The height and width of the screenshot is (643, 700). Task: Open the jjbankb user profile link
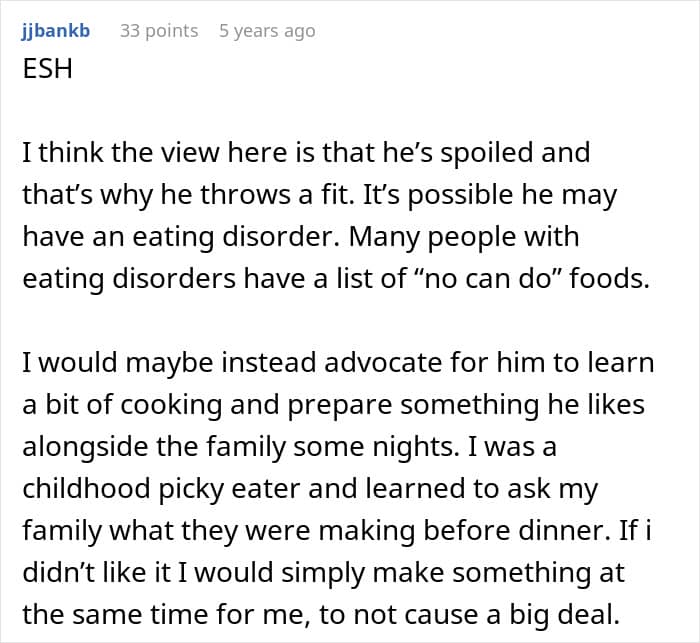(56, 31)
